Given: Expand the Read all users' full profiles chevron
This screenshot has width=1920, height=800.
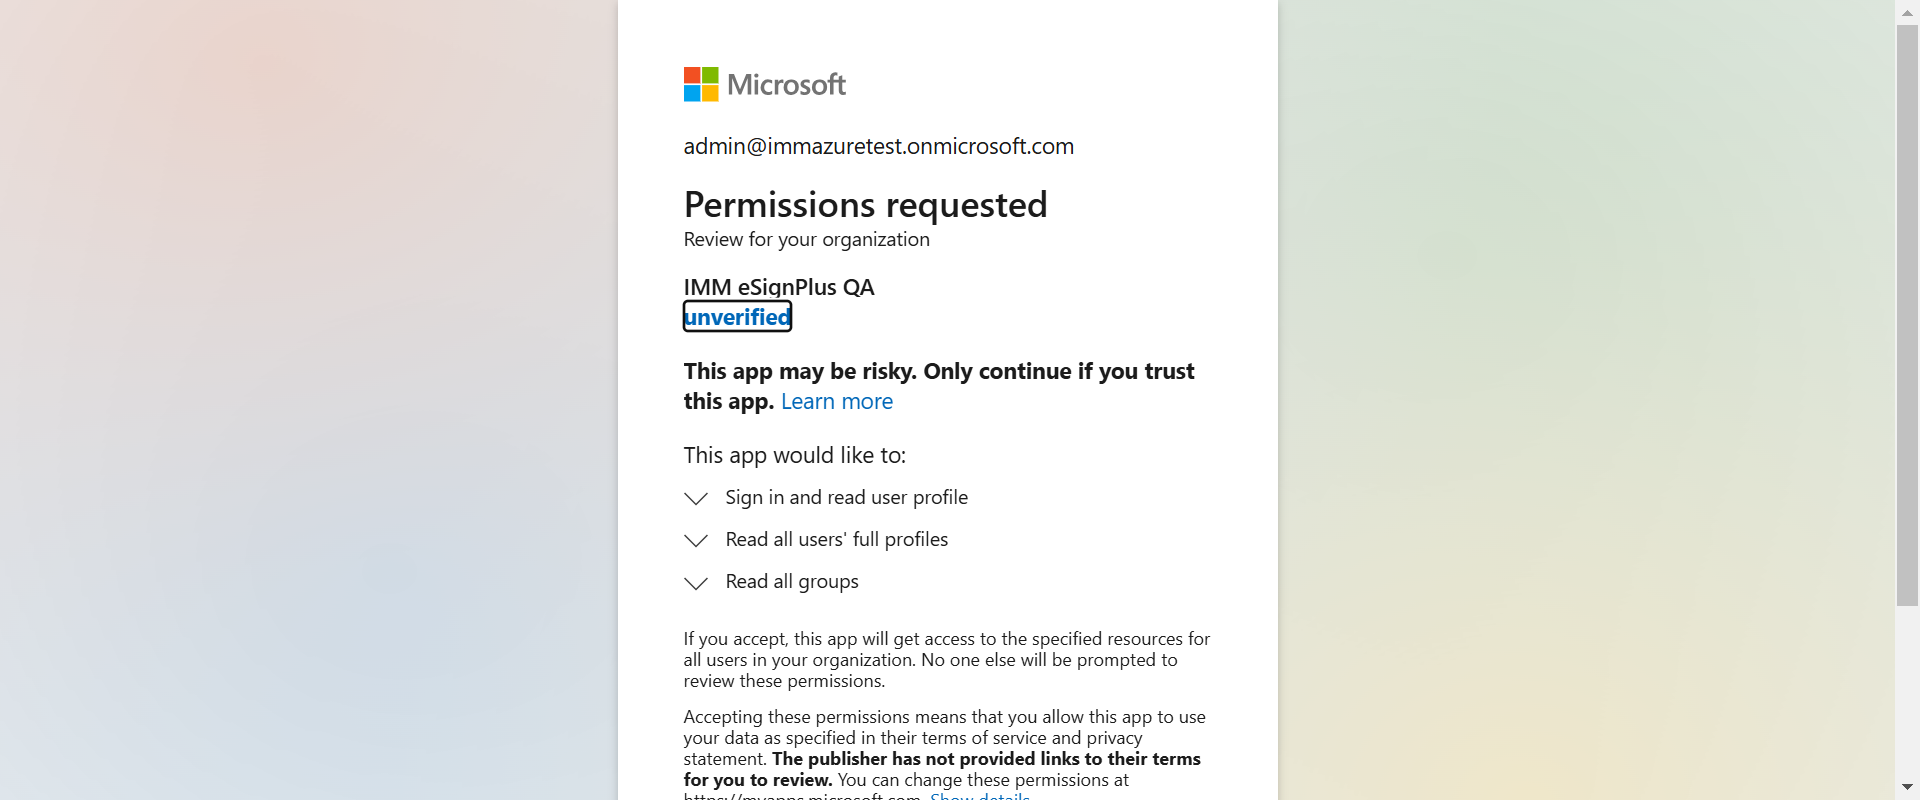Looking at the screenshot, I should click(696, 540).
